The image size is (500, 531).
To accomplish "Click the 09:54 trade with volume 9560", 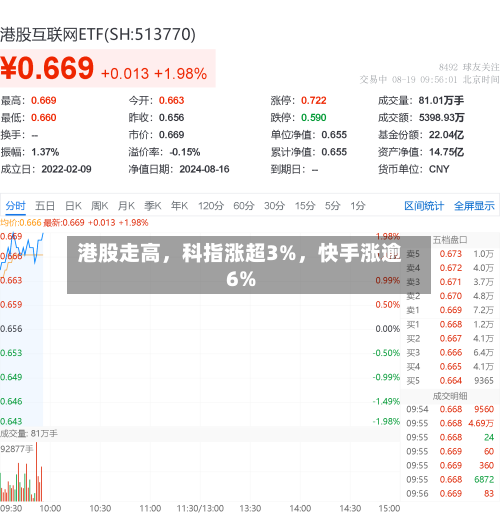I will point(450,409).
